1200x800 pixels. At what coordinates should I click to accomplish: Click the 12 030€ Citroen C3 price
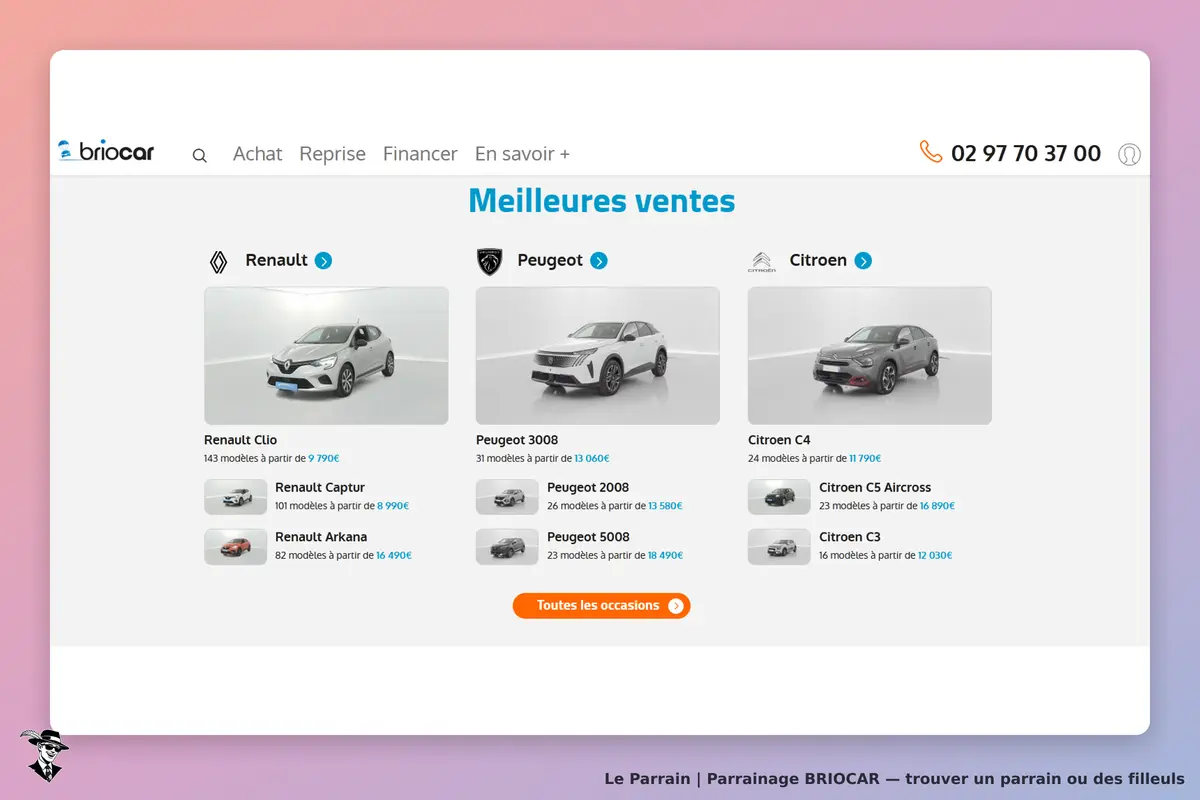[935, 556]
